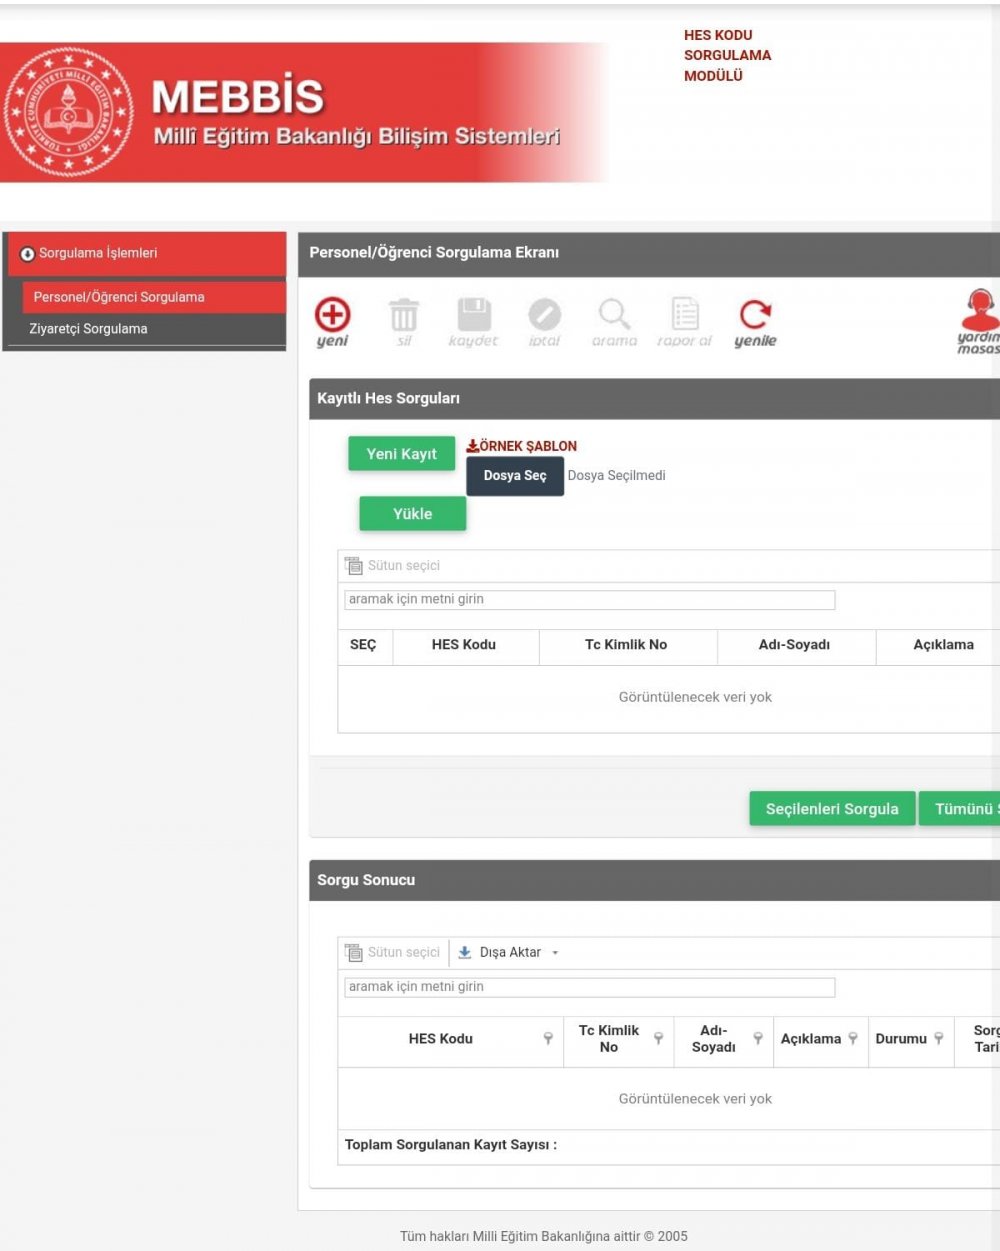Open the HES Kodu column filter icon
The image size is (1000, 1251).
point(548,1039)
